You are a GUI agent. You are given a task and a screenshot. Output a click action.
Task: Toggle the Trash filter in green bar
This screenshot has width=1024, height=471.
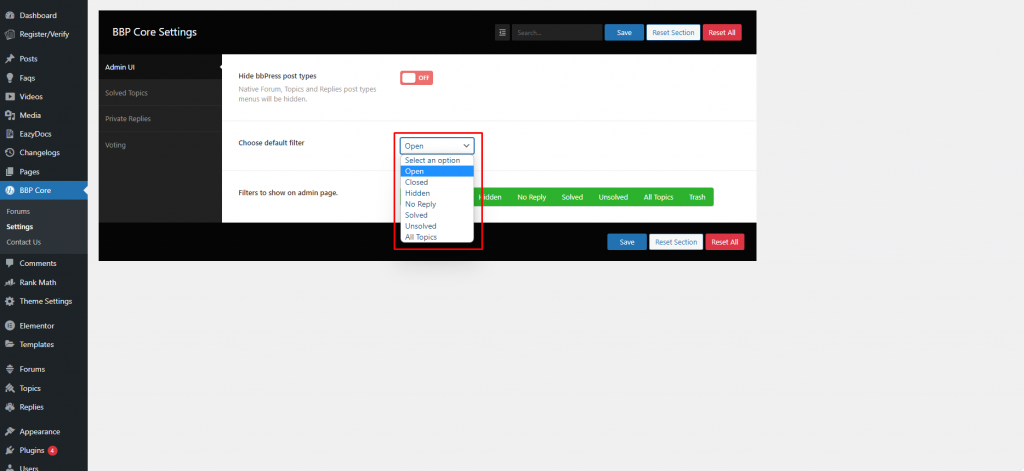697,197
